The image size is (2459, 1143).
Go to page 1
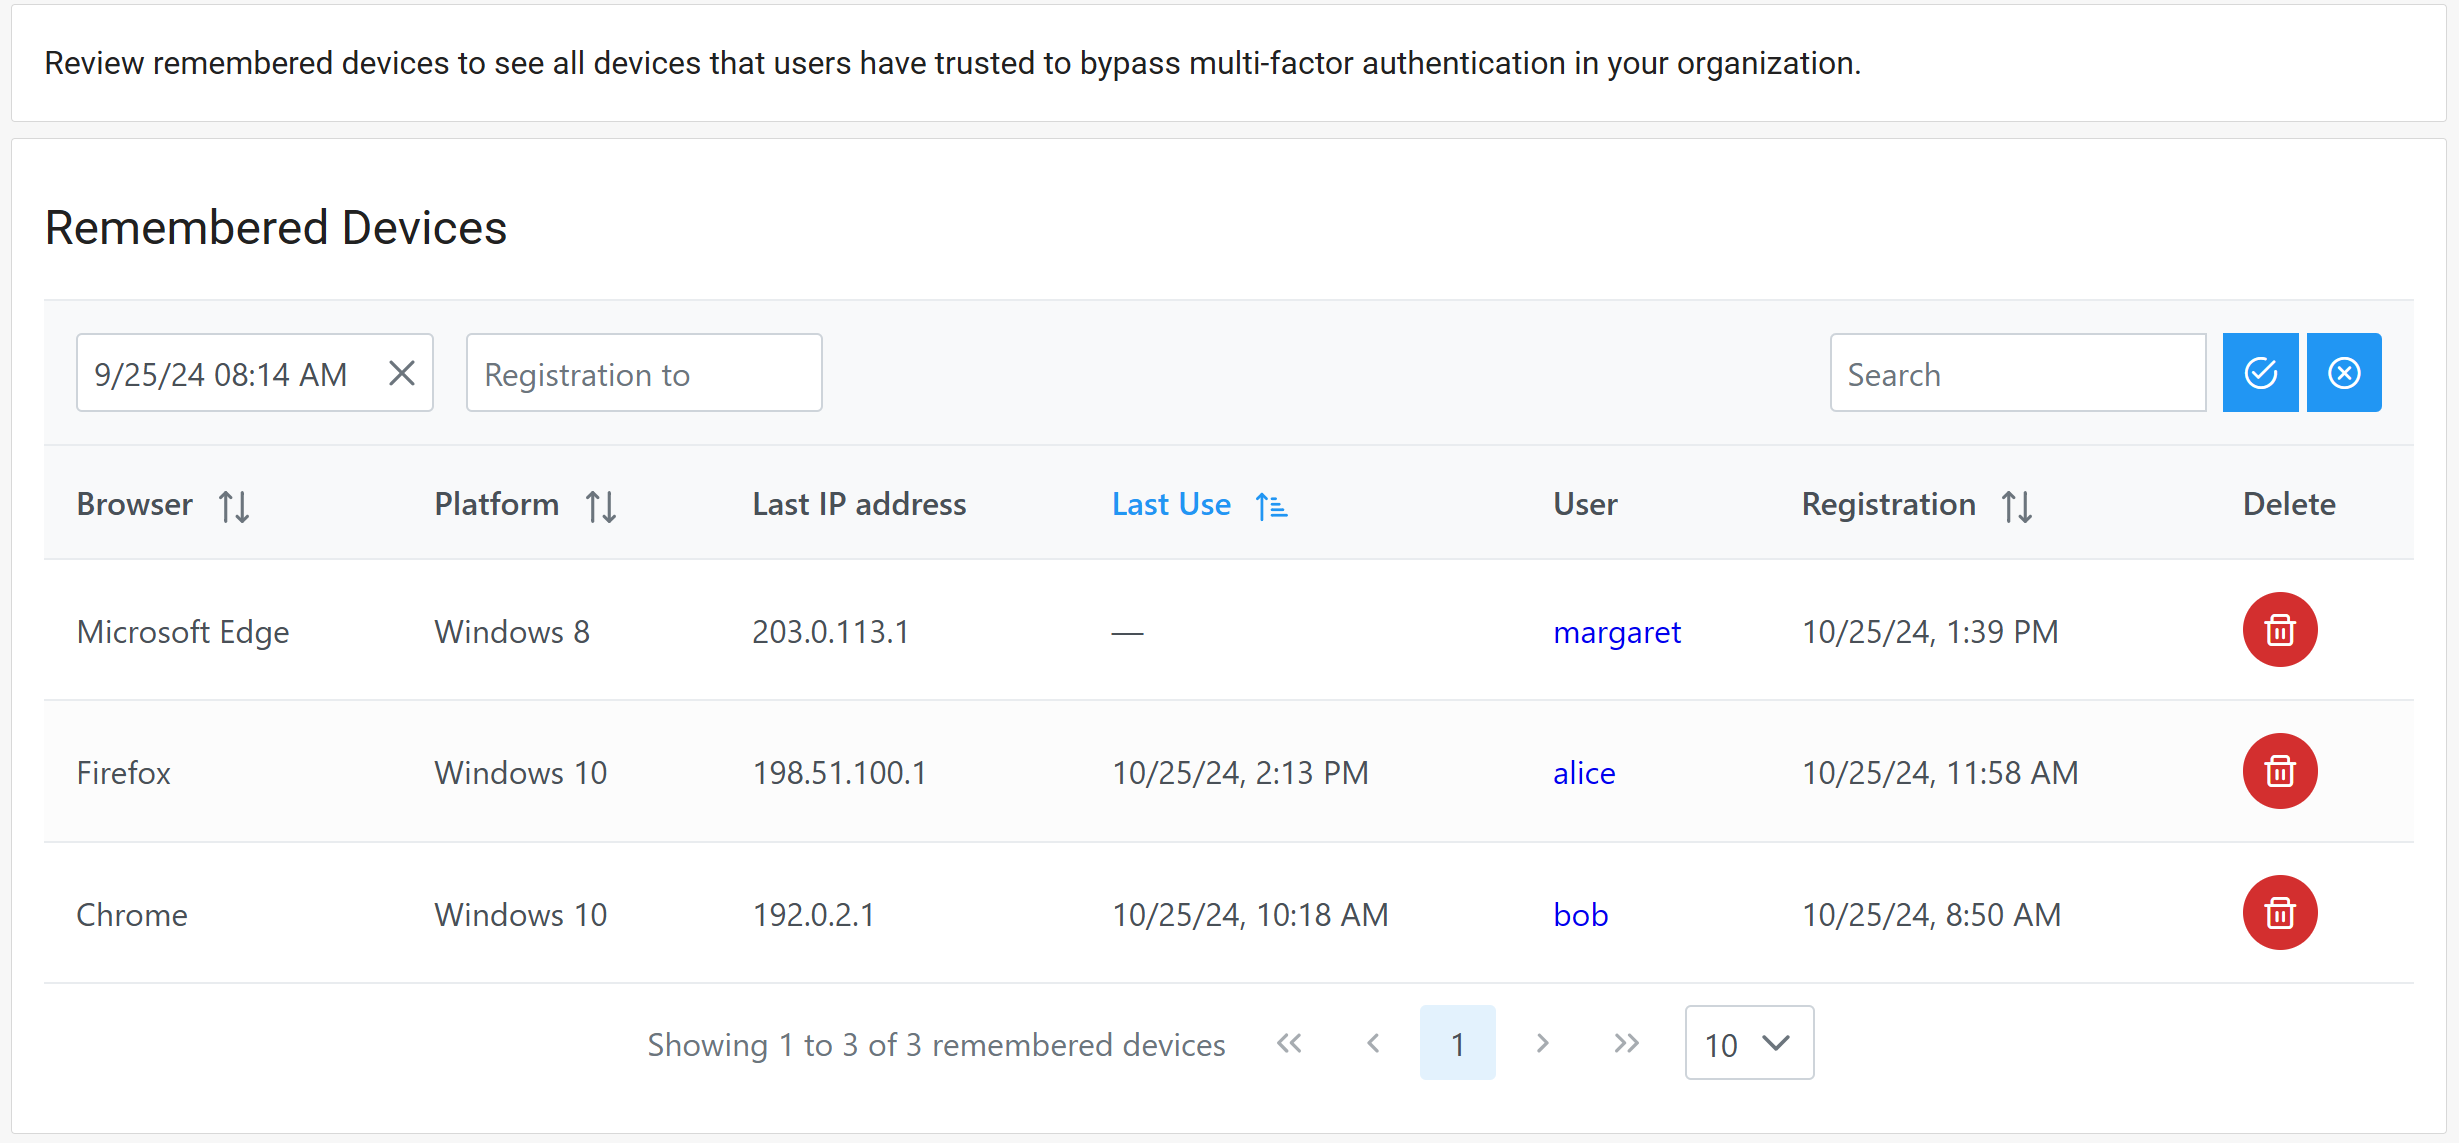(x=1457, y=1043)
